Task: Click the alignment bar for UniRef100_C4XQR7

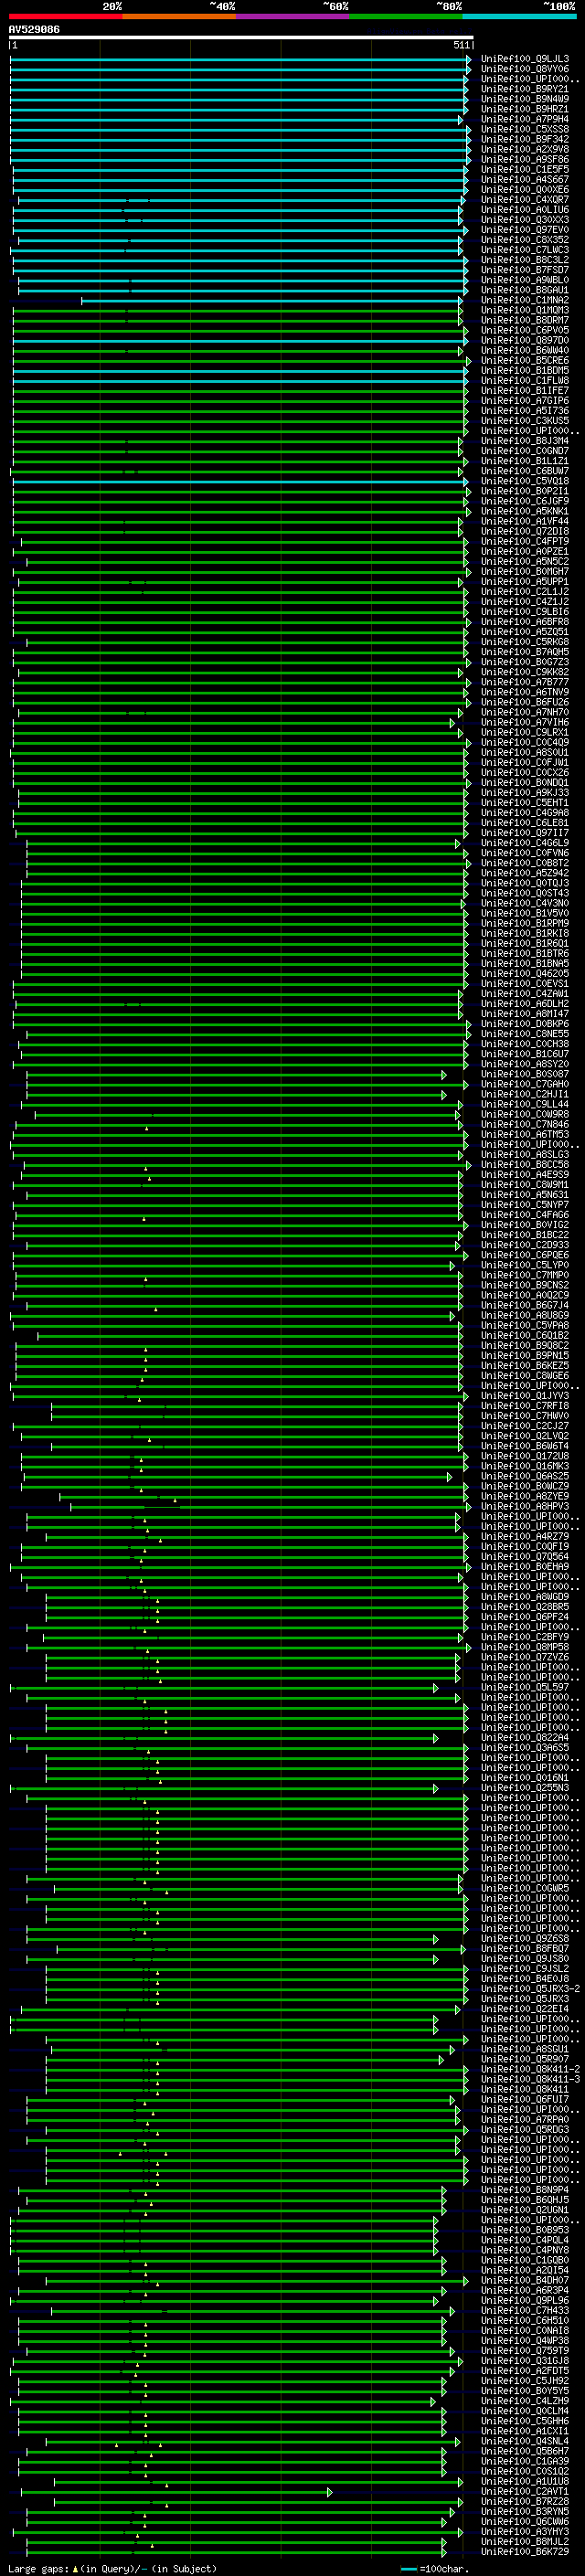Action: [241, 200]
